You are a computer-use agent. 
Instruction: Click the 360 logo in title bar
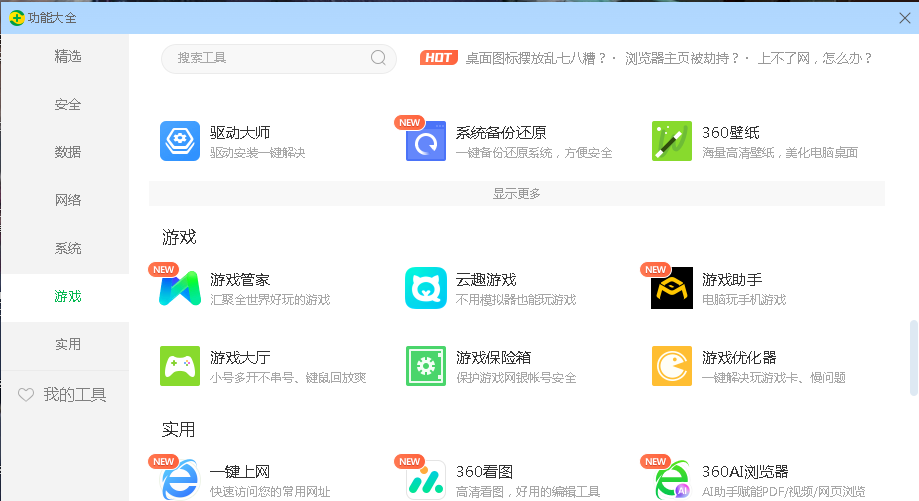(16, 18)
